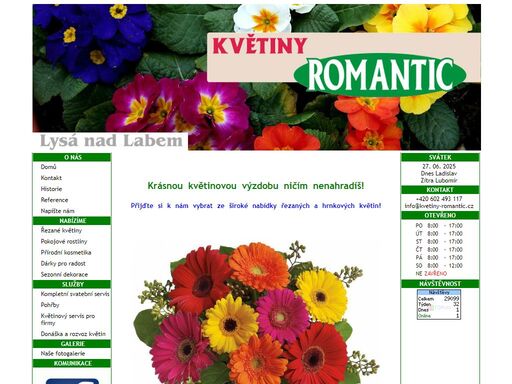Click the blue text Přijďte si k nám vybrat

(256, 206)
